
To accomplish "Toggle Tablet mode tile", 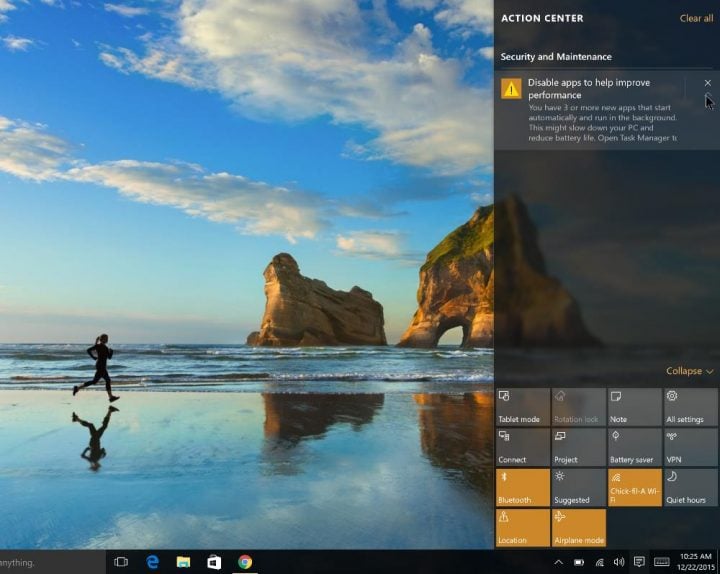I will pos(523,407).
